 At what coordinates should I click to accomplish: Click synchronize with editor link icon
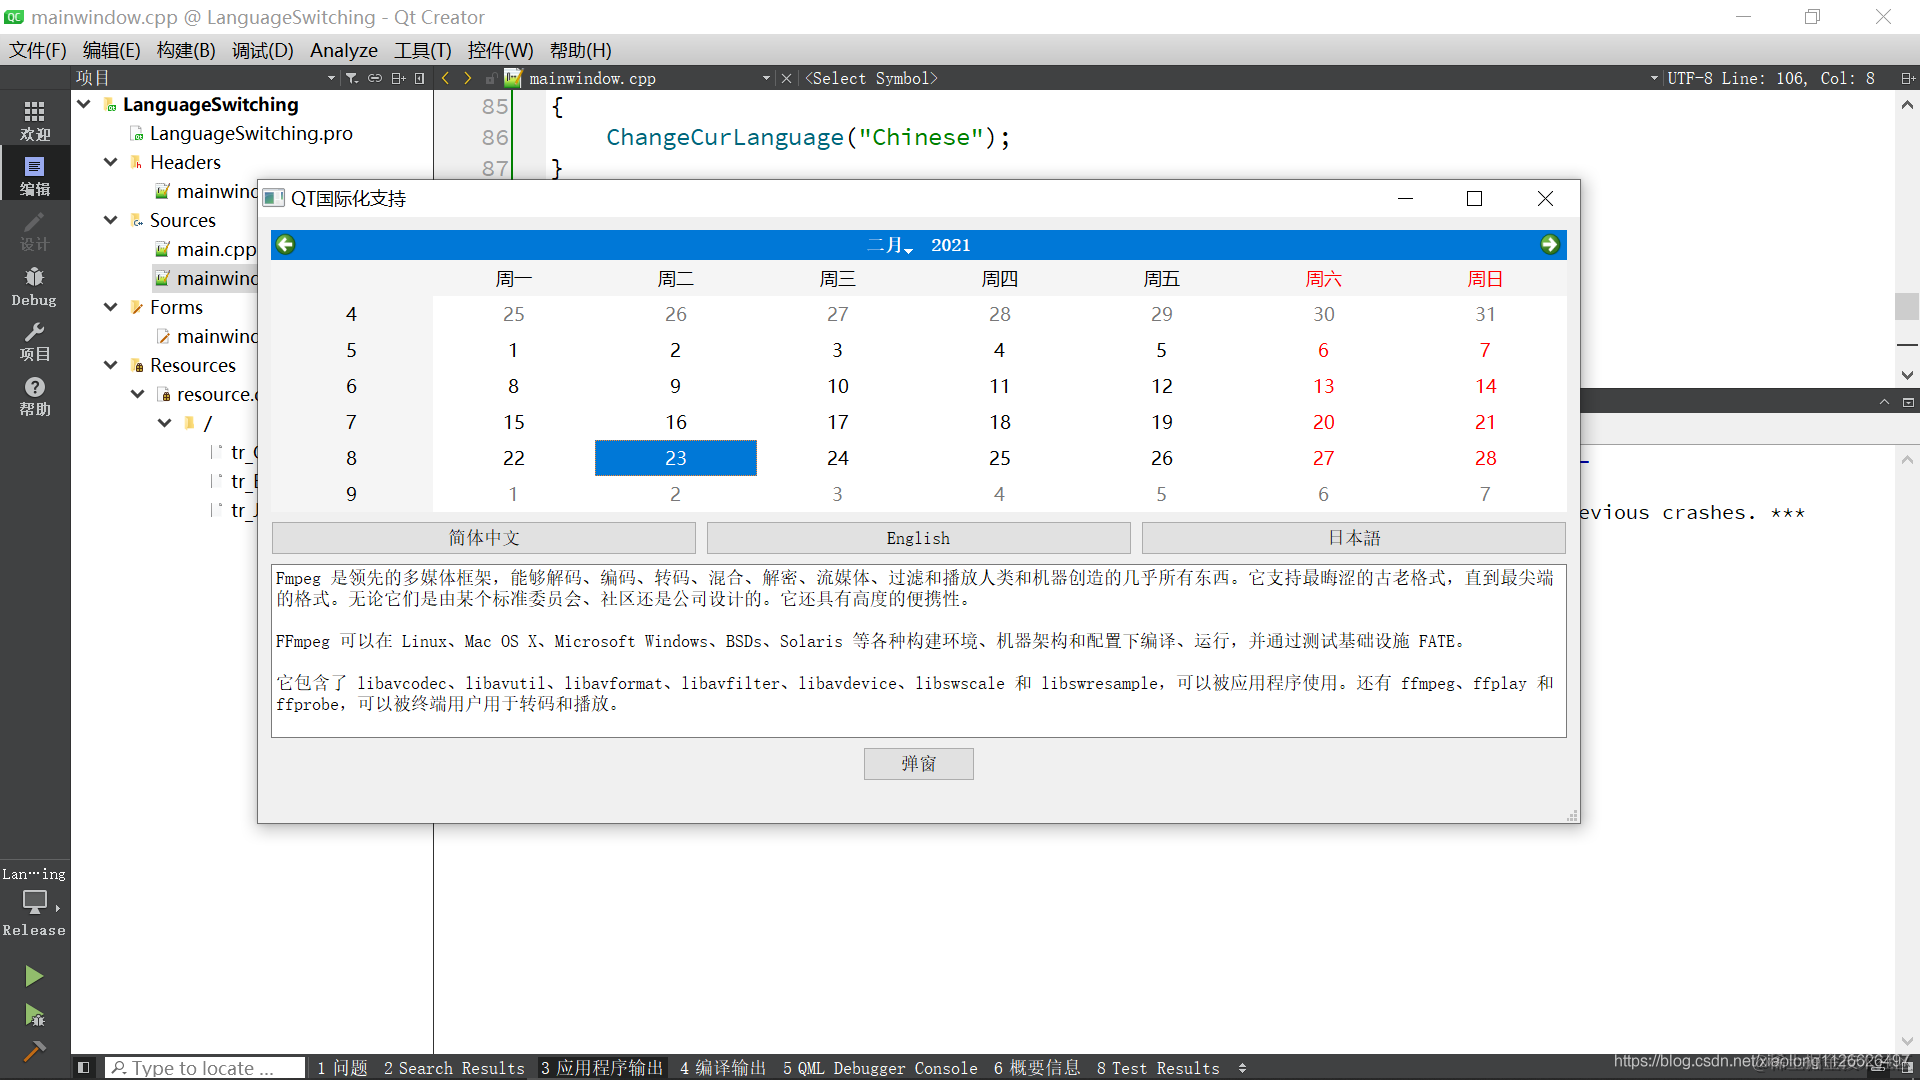[x=375, y=78]
